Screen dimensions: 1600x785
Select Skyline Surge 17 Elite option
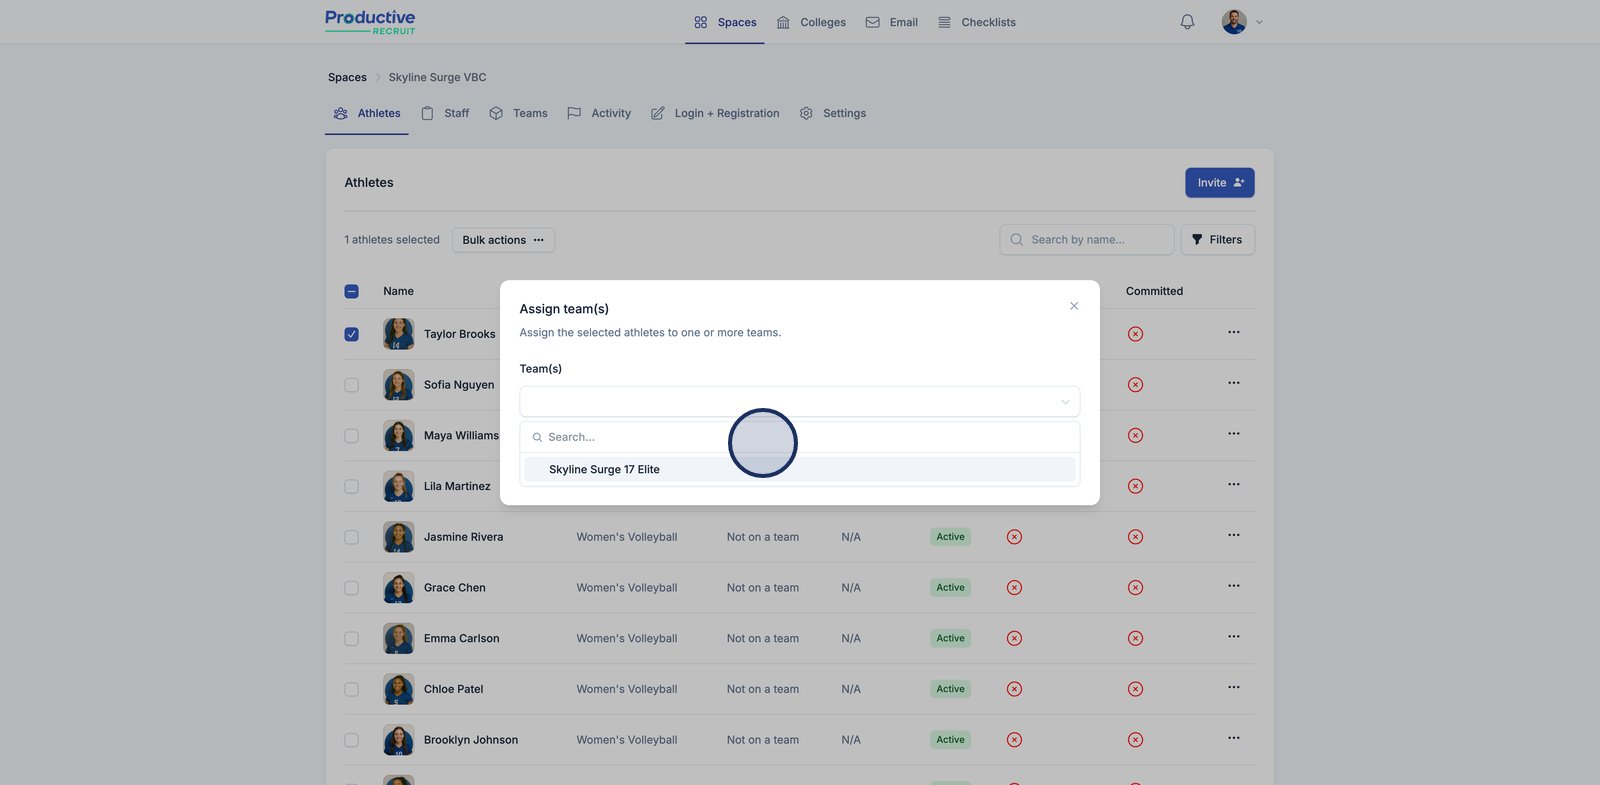[604, 470]
